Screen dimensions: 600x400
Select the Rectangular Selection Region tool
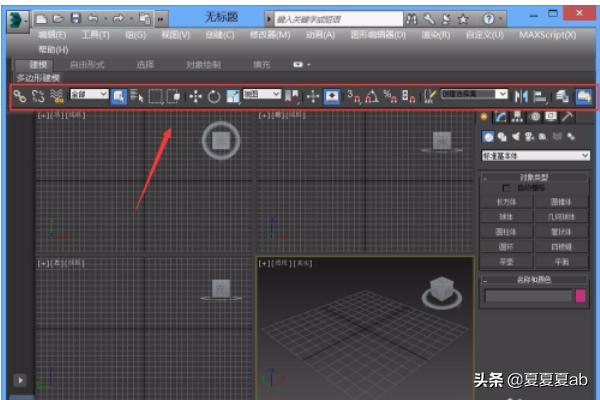[156, 96]
